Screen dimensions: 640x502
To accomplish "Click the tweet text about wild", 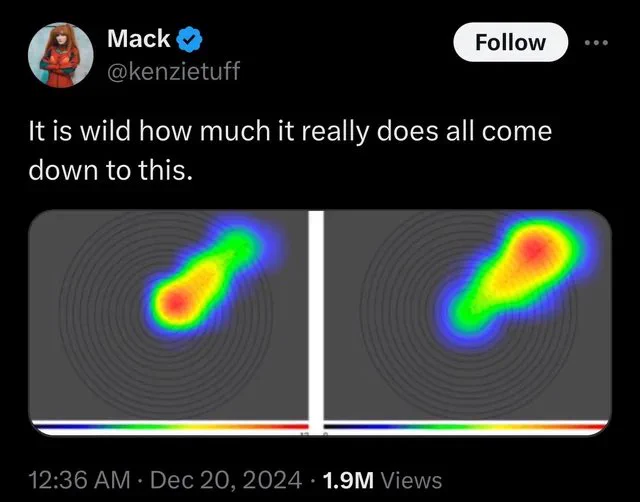I will 290,150.
